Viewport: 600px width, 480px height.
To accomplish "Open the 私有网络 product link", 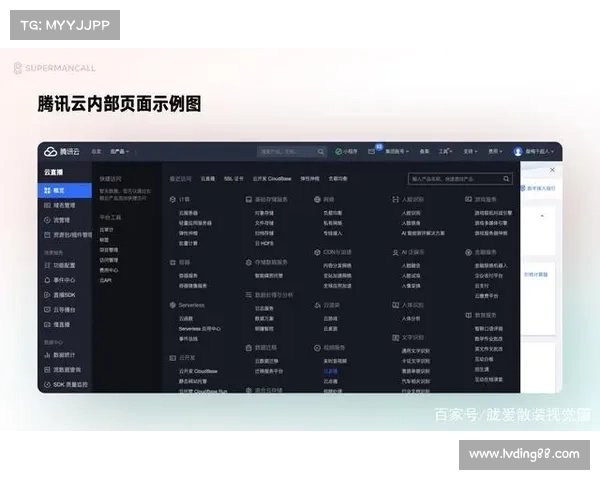I will pyautogui.click(x=333, y=223).
